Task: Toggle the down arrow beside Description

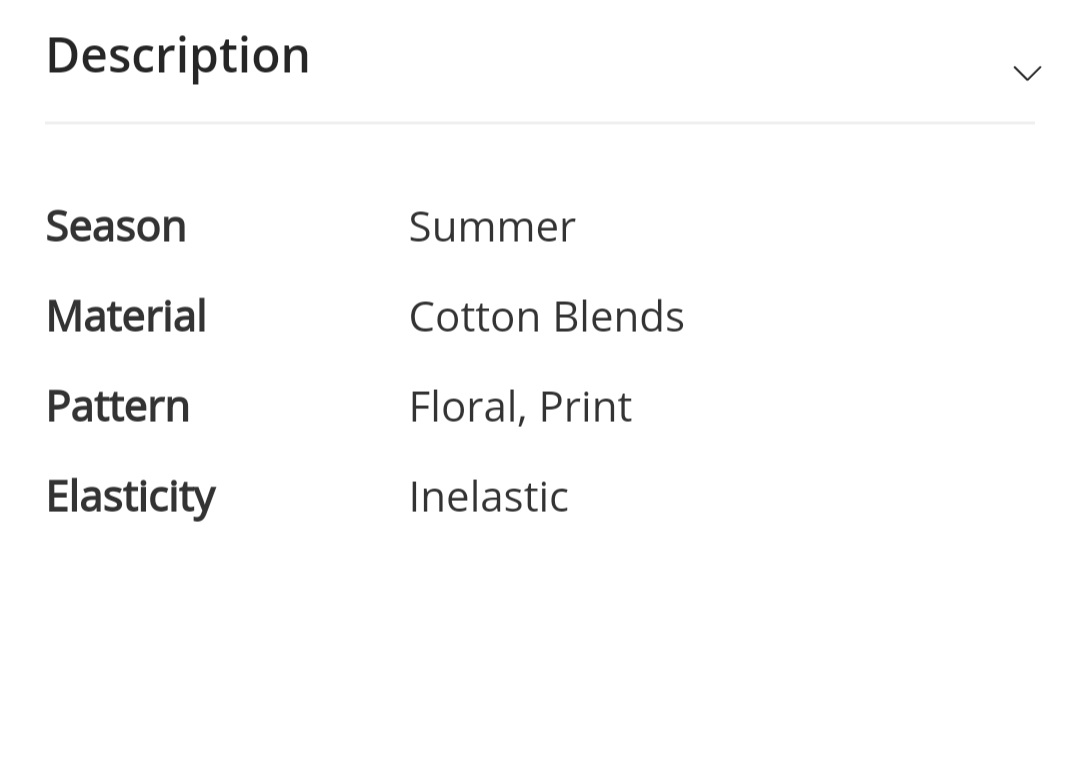Action: click(x=1026, y=73)
